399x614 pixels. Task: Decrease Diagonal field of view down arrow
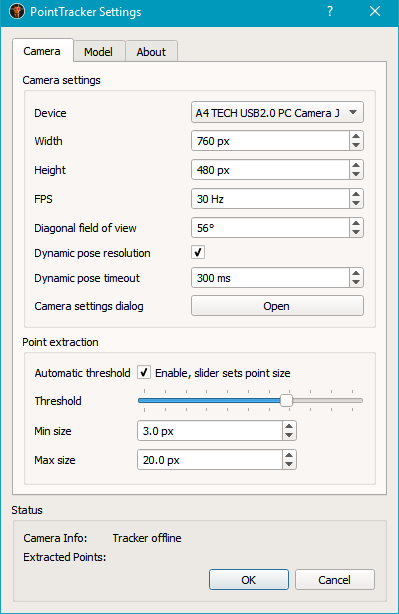tap(356, 232)
